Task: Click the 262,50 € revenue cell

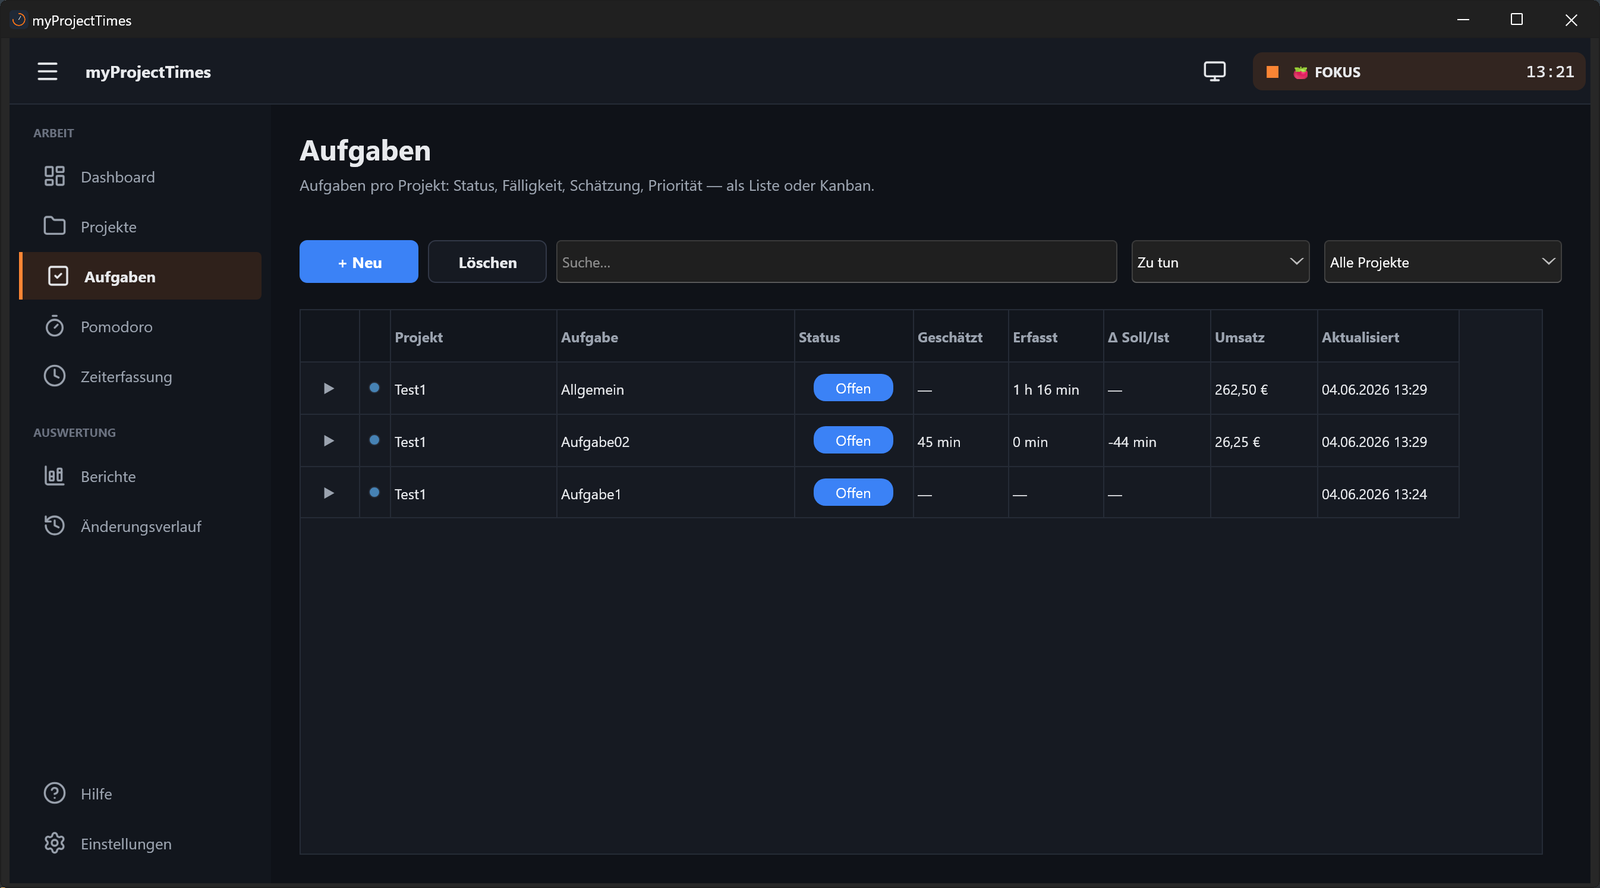Action: (1264, 389)
